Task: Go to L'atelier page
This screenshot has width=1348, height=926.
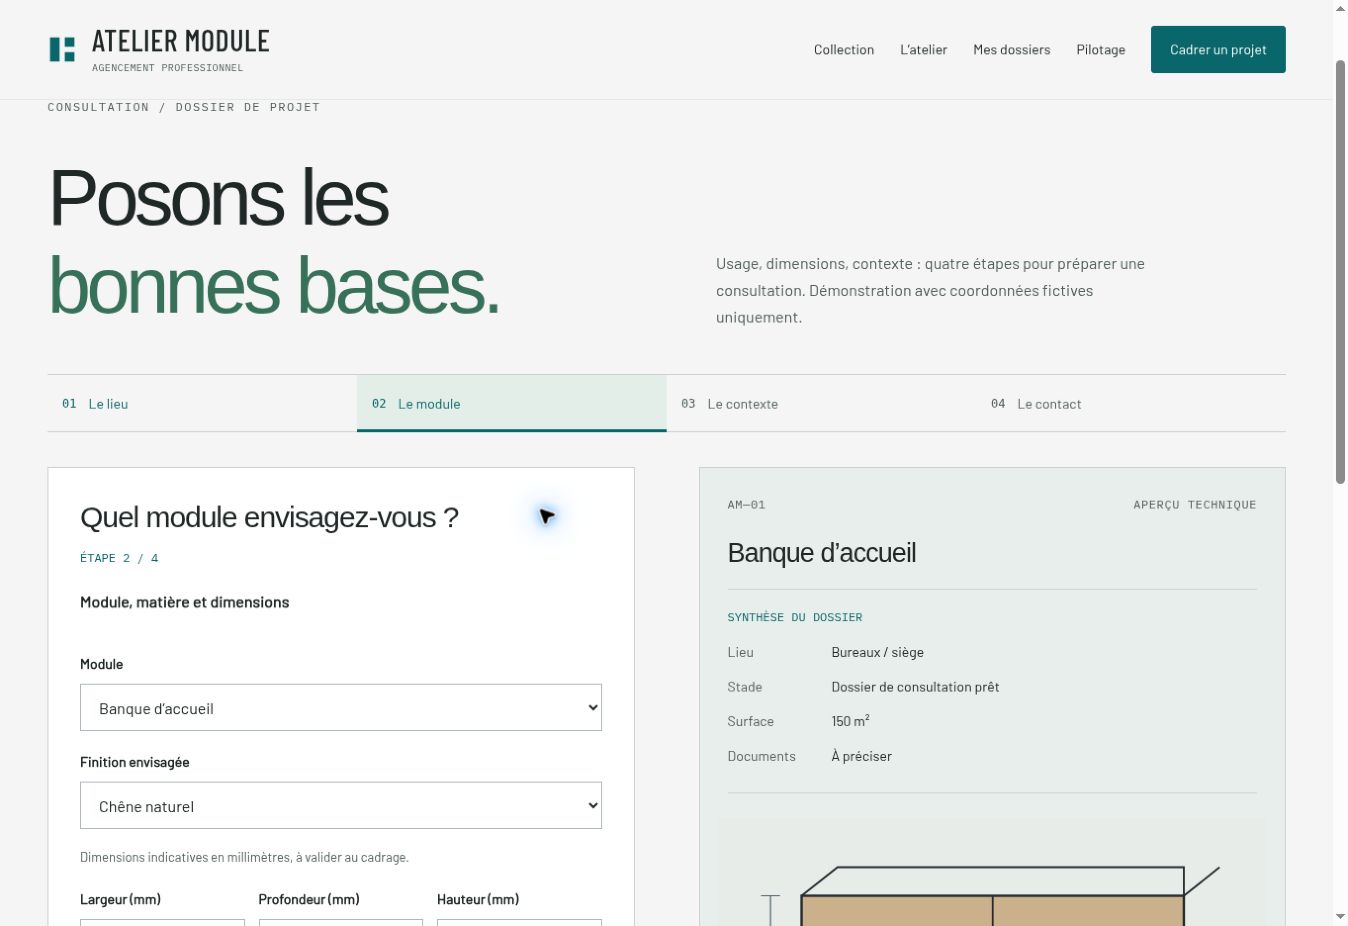Action: tap(923, 50)
